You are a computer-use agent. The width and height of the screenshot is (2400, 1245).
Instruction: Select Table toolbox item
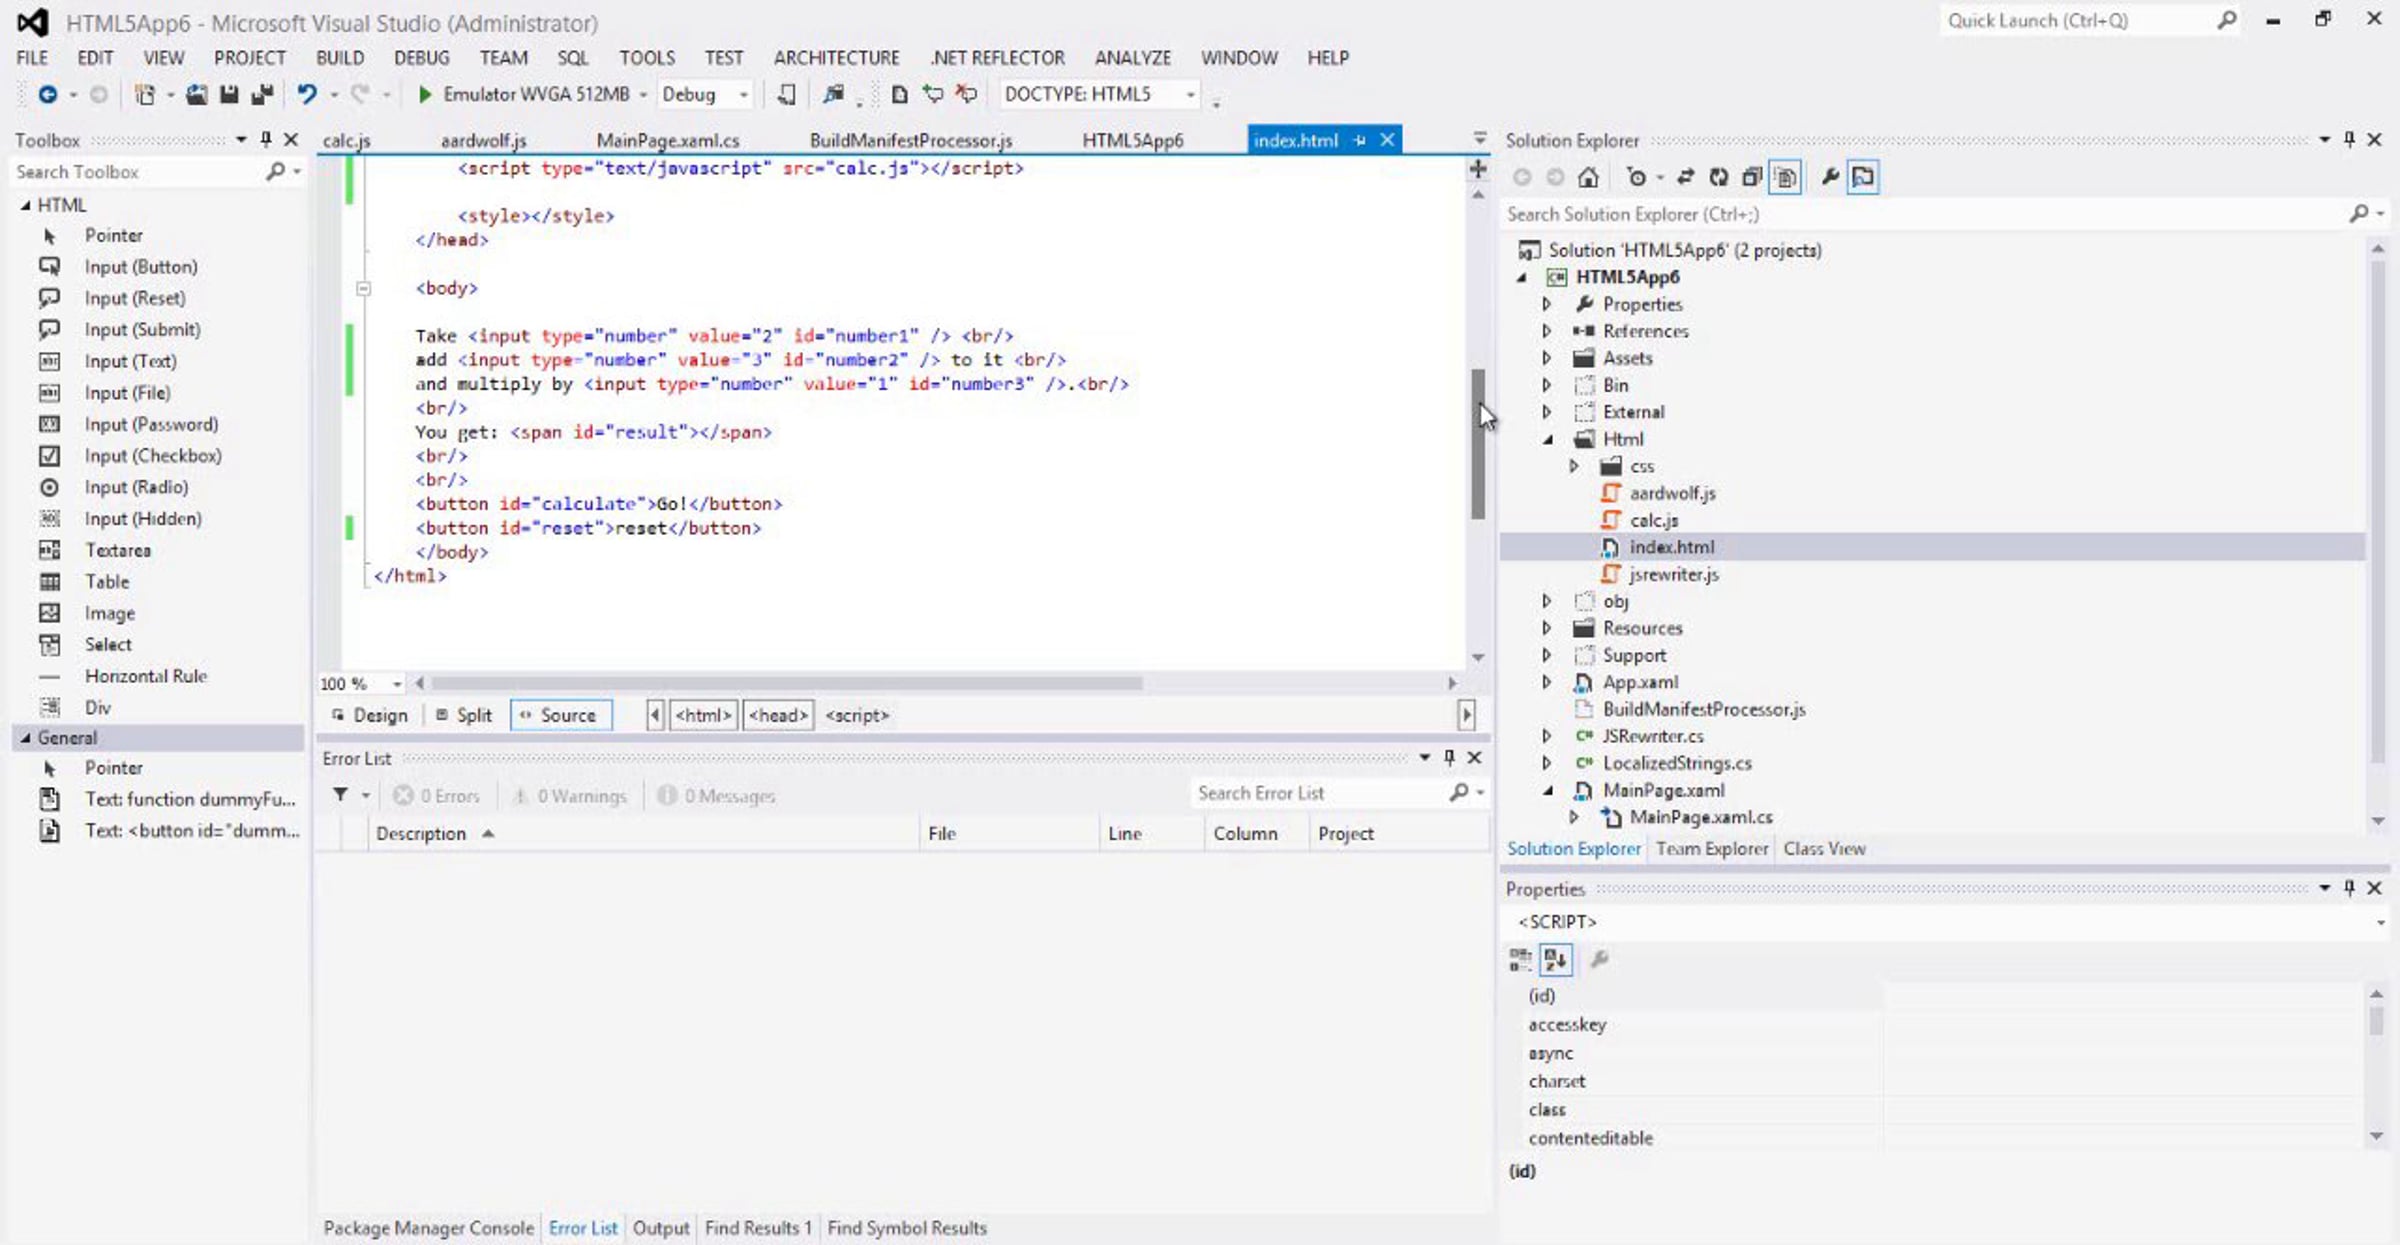tap(106, 582)
